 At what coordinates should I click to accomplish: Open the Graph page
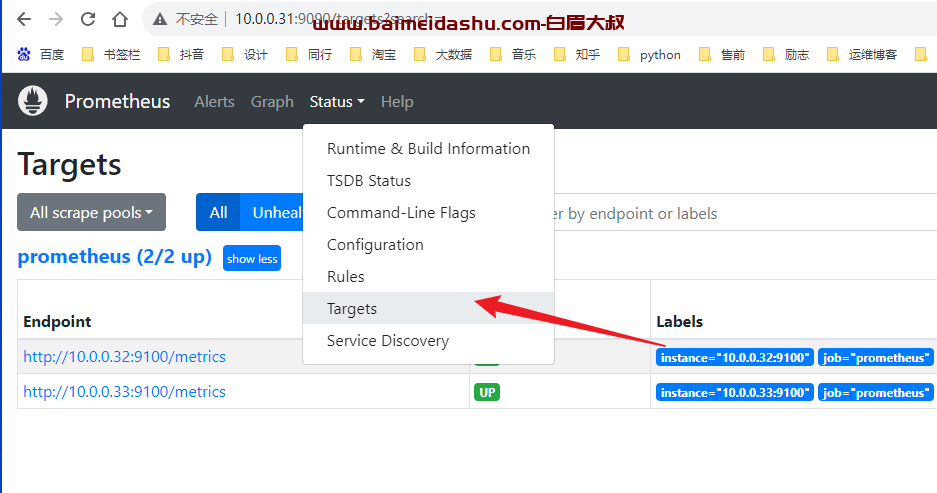click(272, 102)
